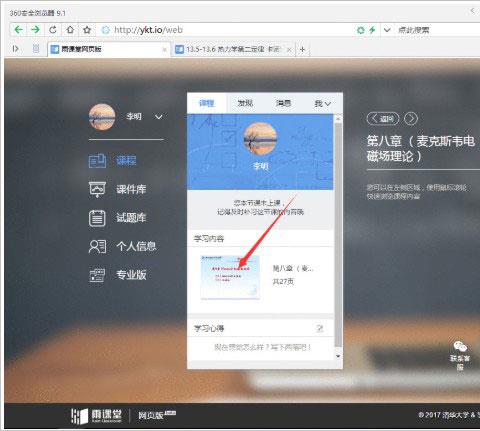Click the next arrow beside 返回
This screenshot has height=431, width=480.
(411, 119)
